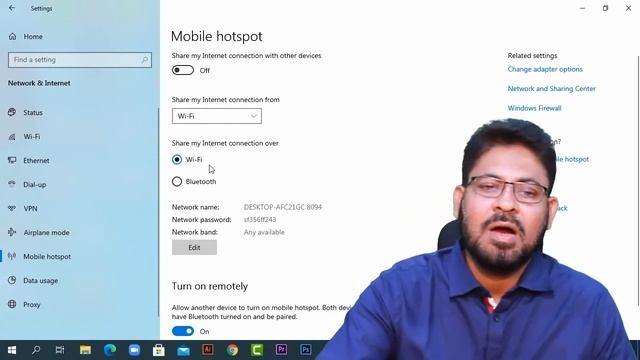Click the Status globe icon in sidebar
The width and height of the screenshot is (640, 360).
pos(12,112)
